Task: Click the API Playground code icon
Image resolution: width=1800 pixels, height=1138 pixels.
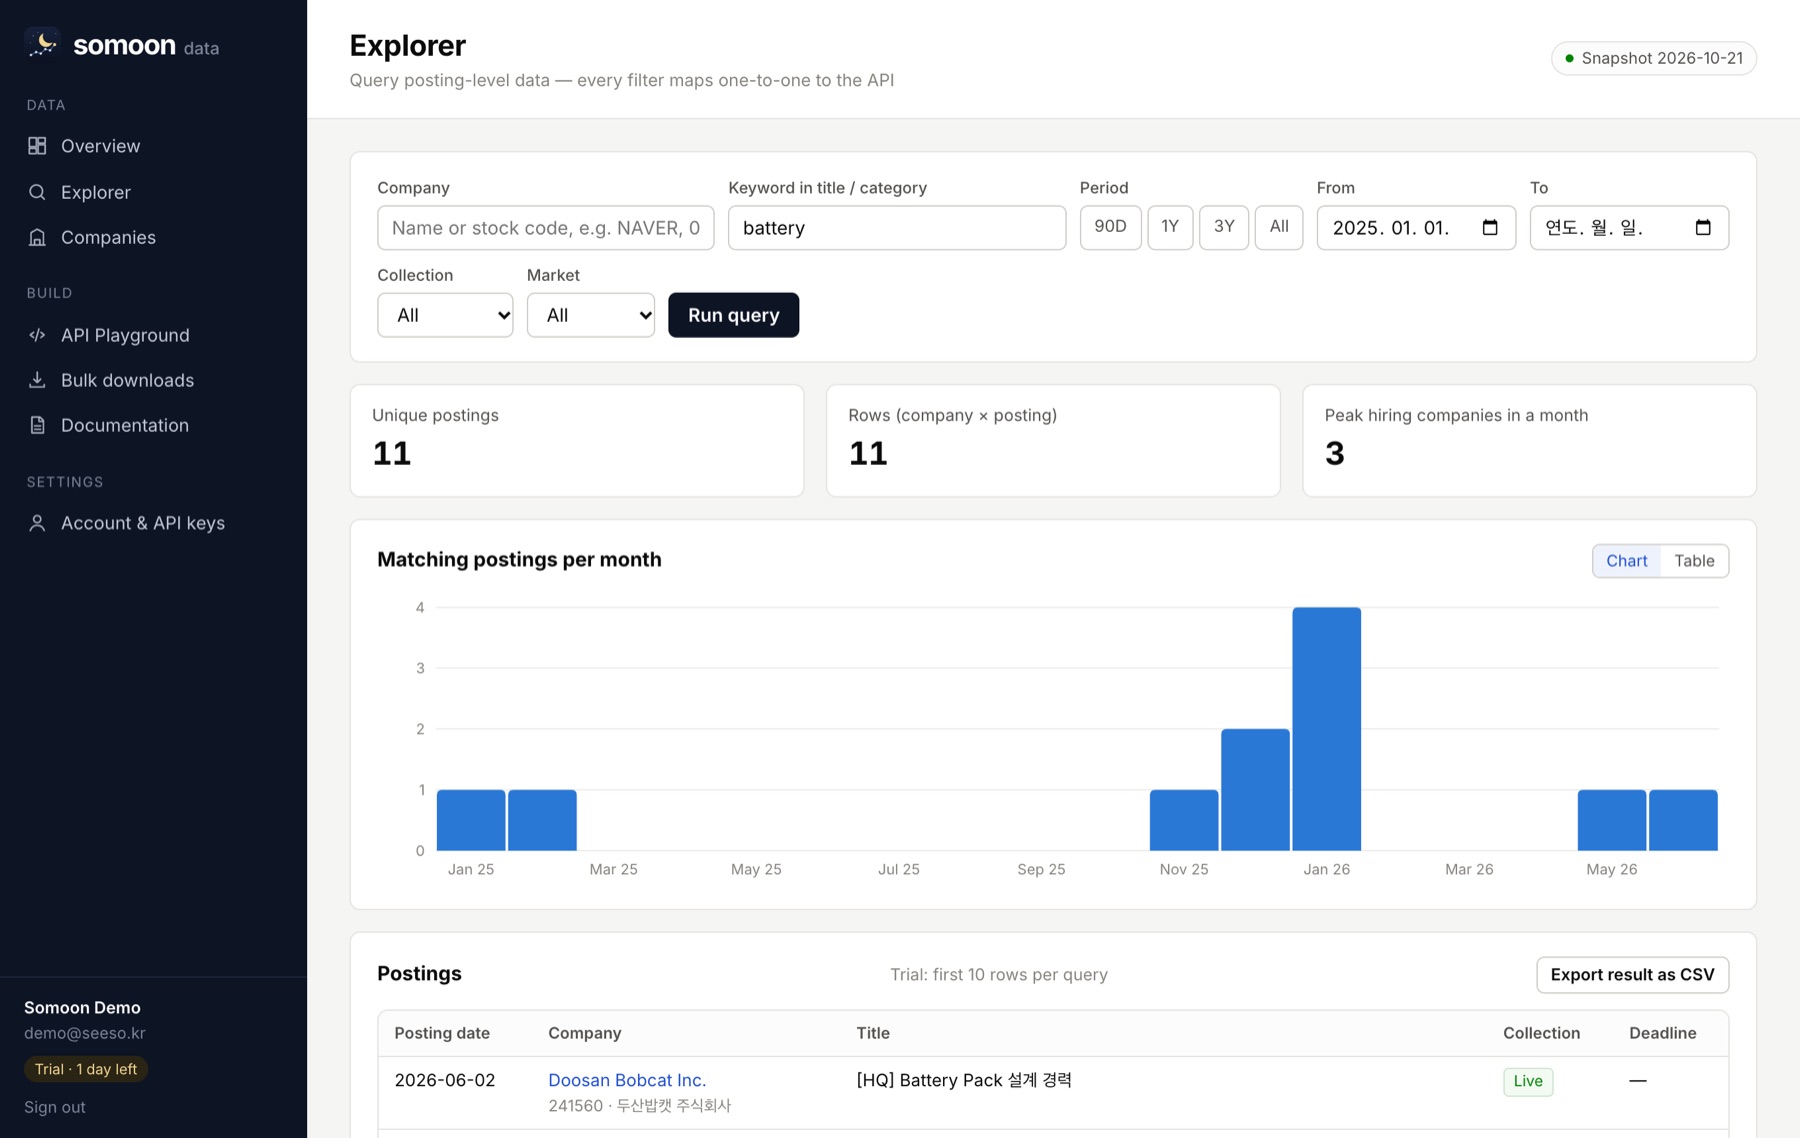Action: pyautogui.click(x=37, y=335)
